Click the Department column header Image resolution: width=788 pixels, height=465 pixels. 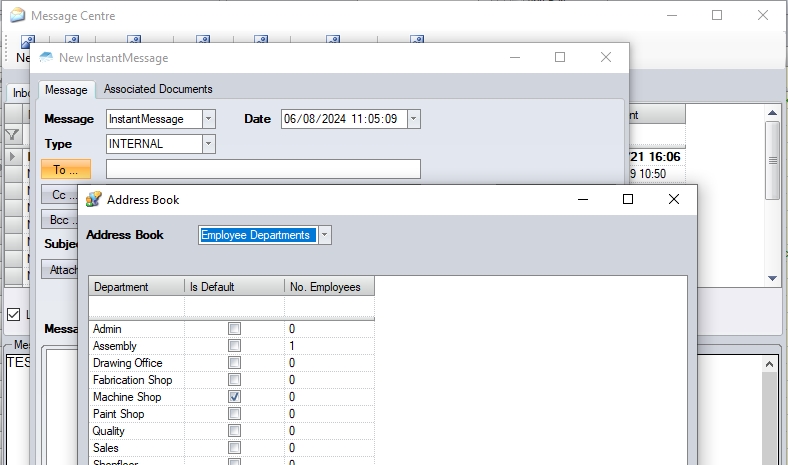tap(136, 287)
